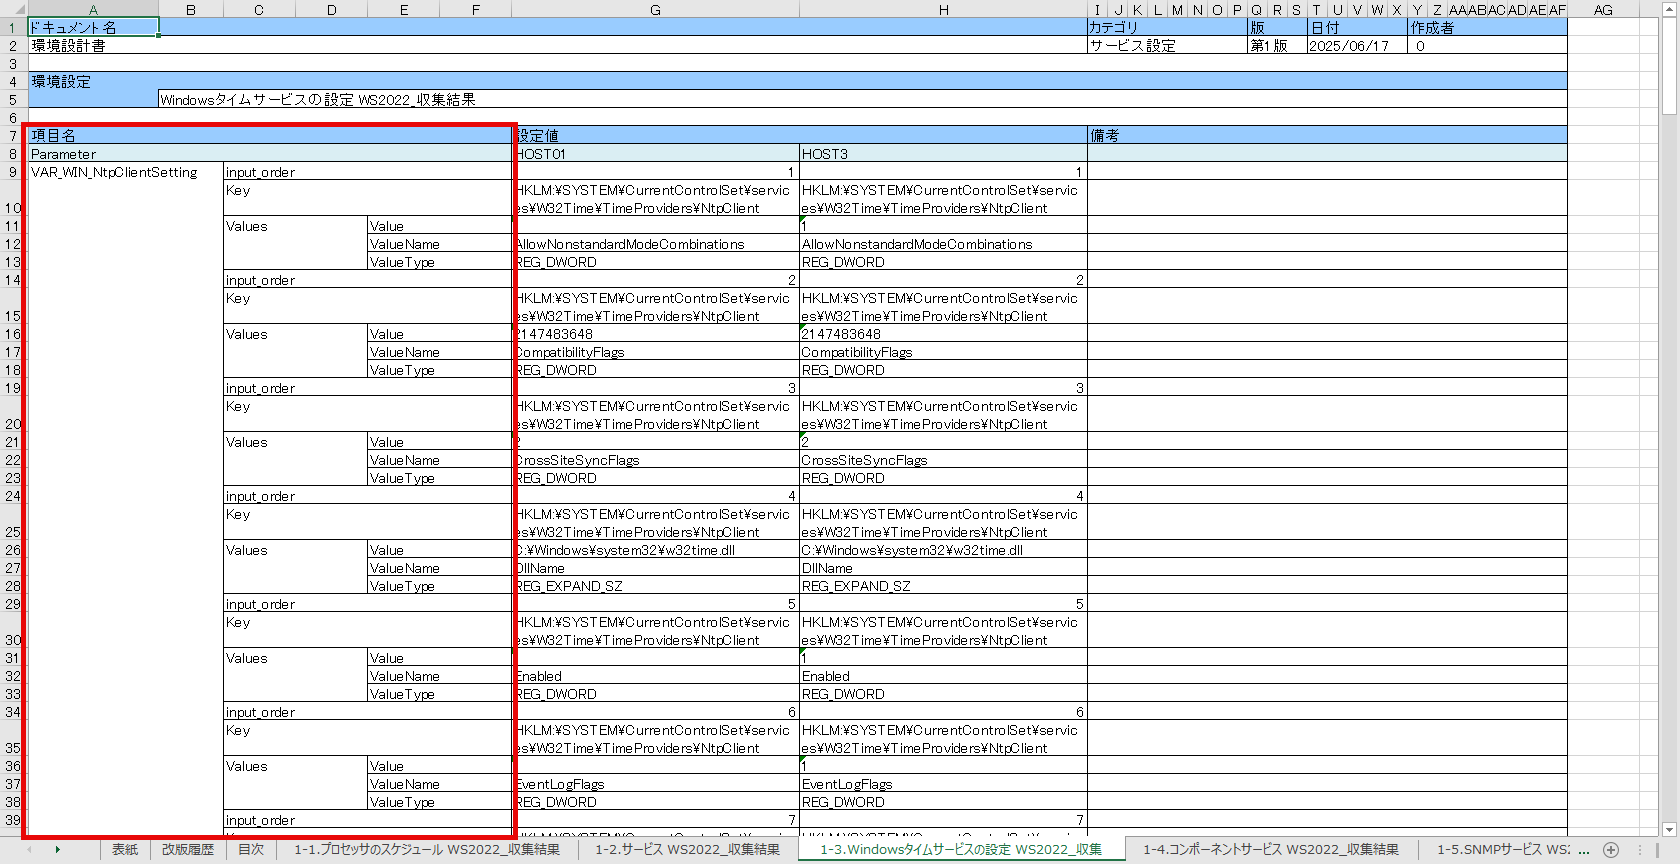Click the Select All corner triangle
The height and width of the screenshot is (864, 1680).
coord(14,10)
